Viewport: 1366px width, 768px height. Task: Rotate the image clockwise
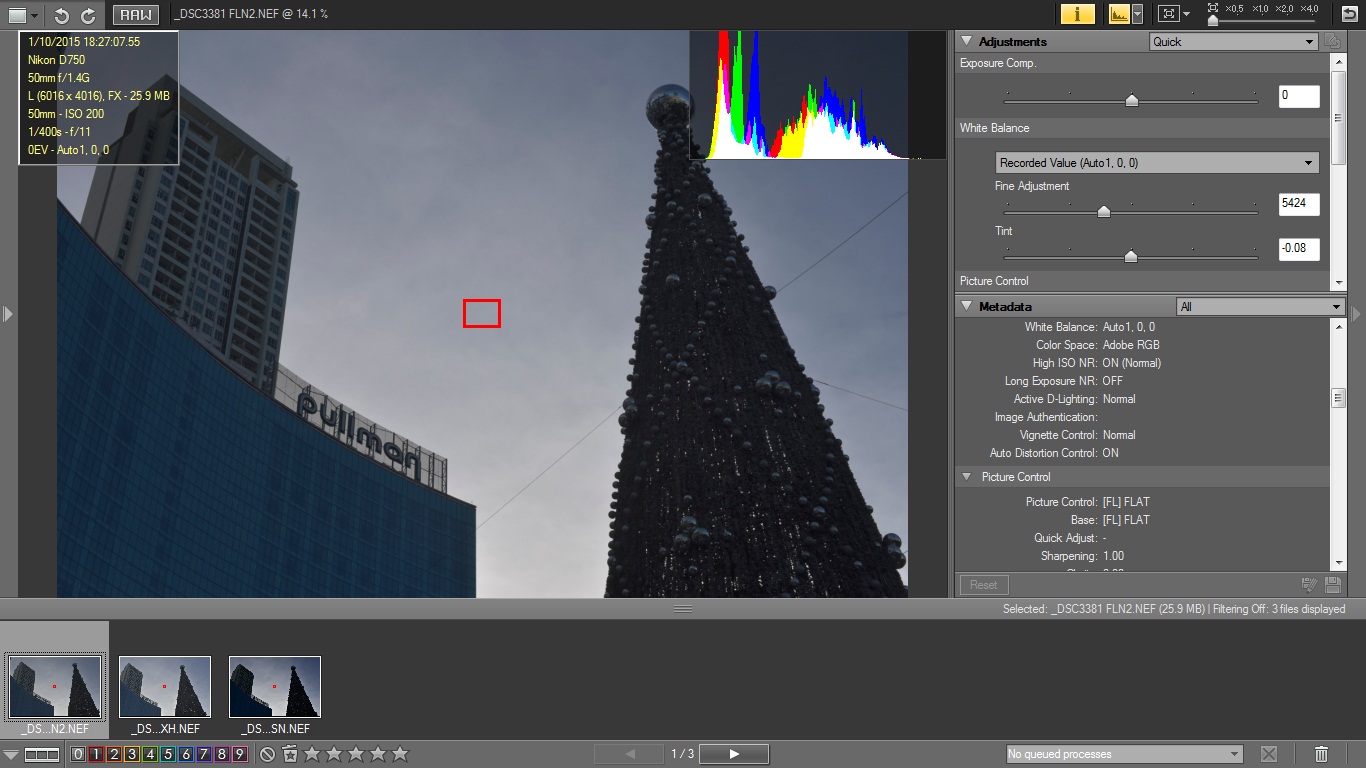[x=88, y=15]
